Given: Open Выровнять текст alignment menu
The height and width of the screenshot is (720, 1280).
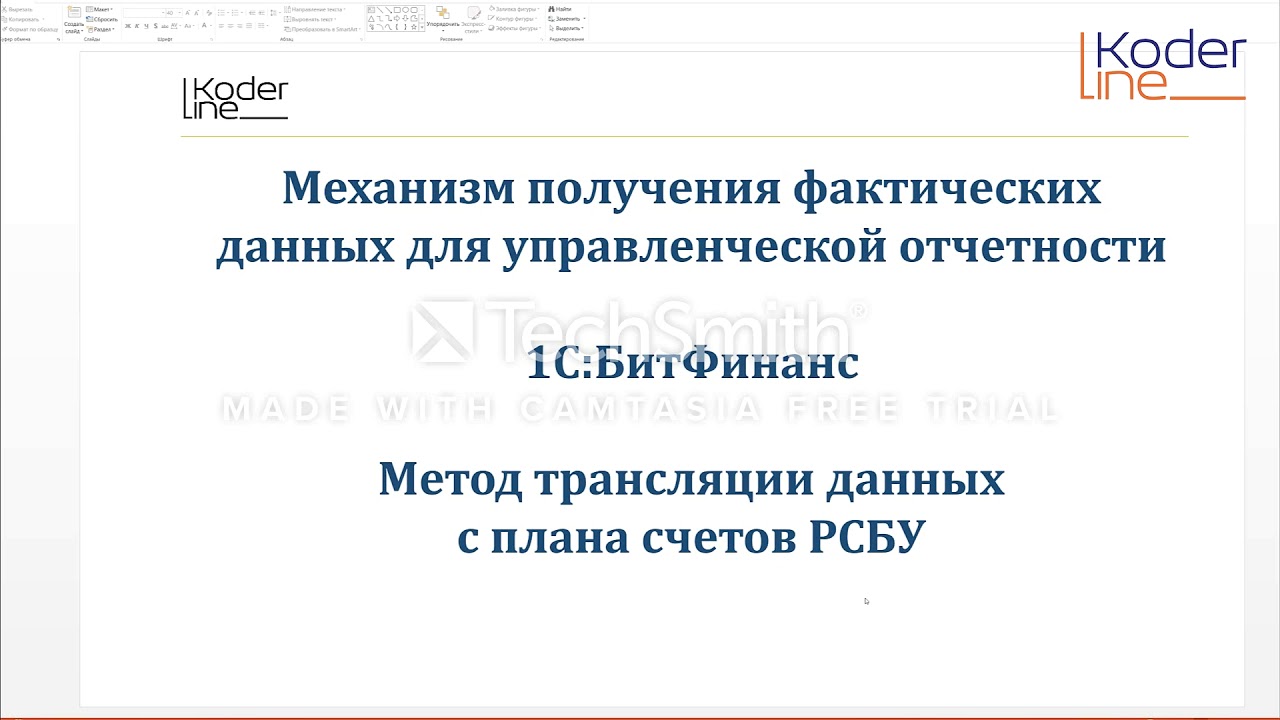Looking at the screenshot, I should pos(310,19).
